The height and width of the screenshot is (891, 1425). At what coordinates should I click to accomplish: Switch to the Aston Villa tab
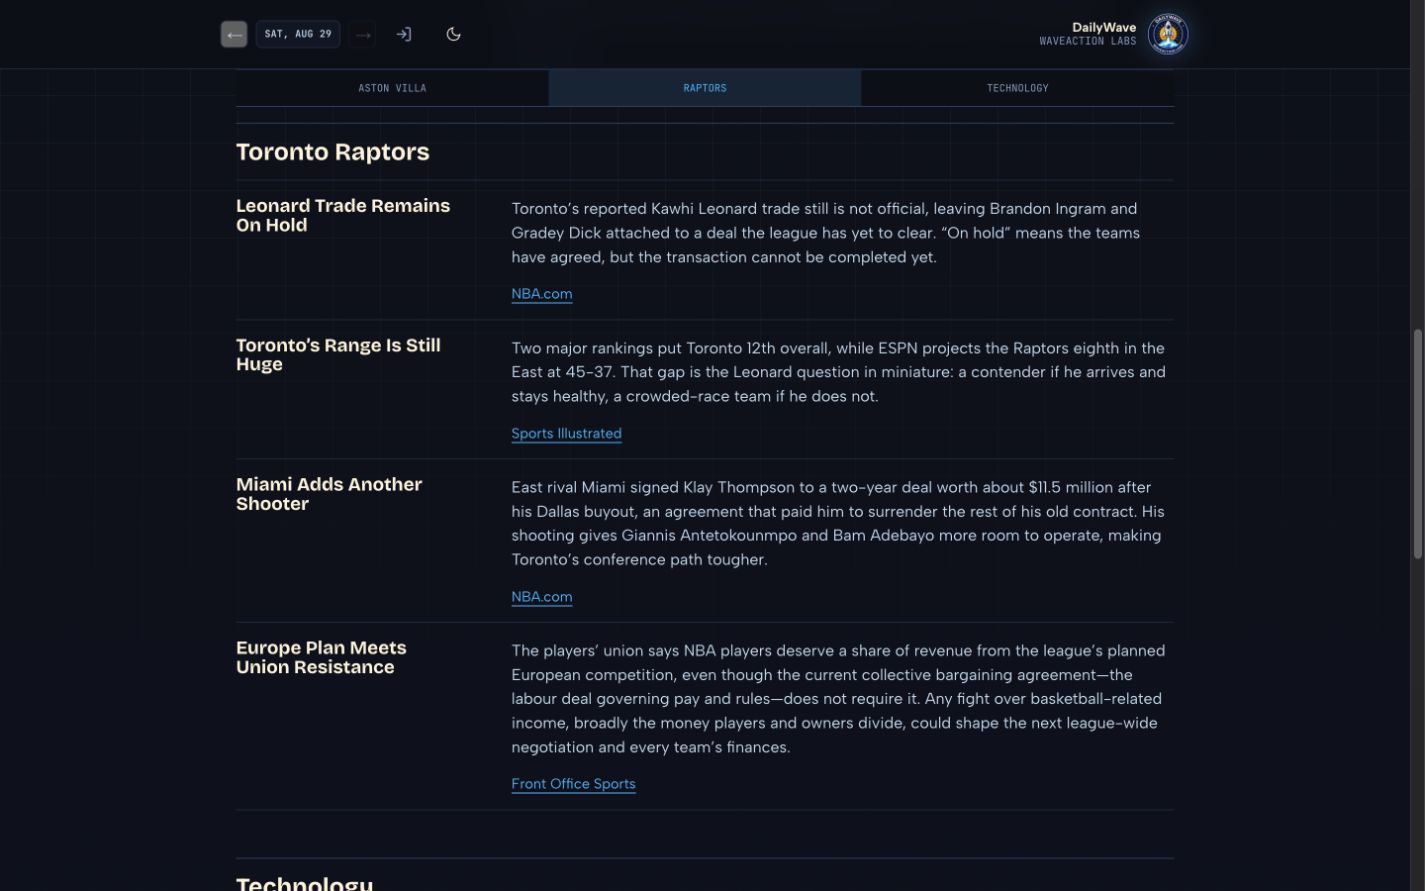point(392,88)
